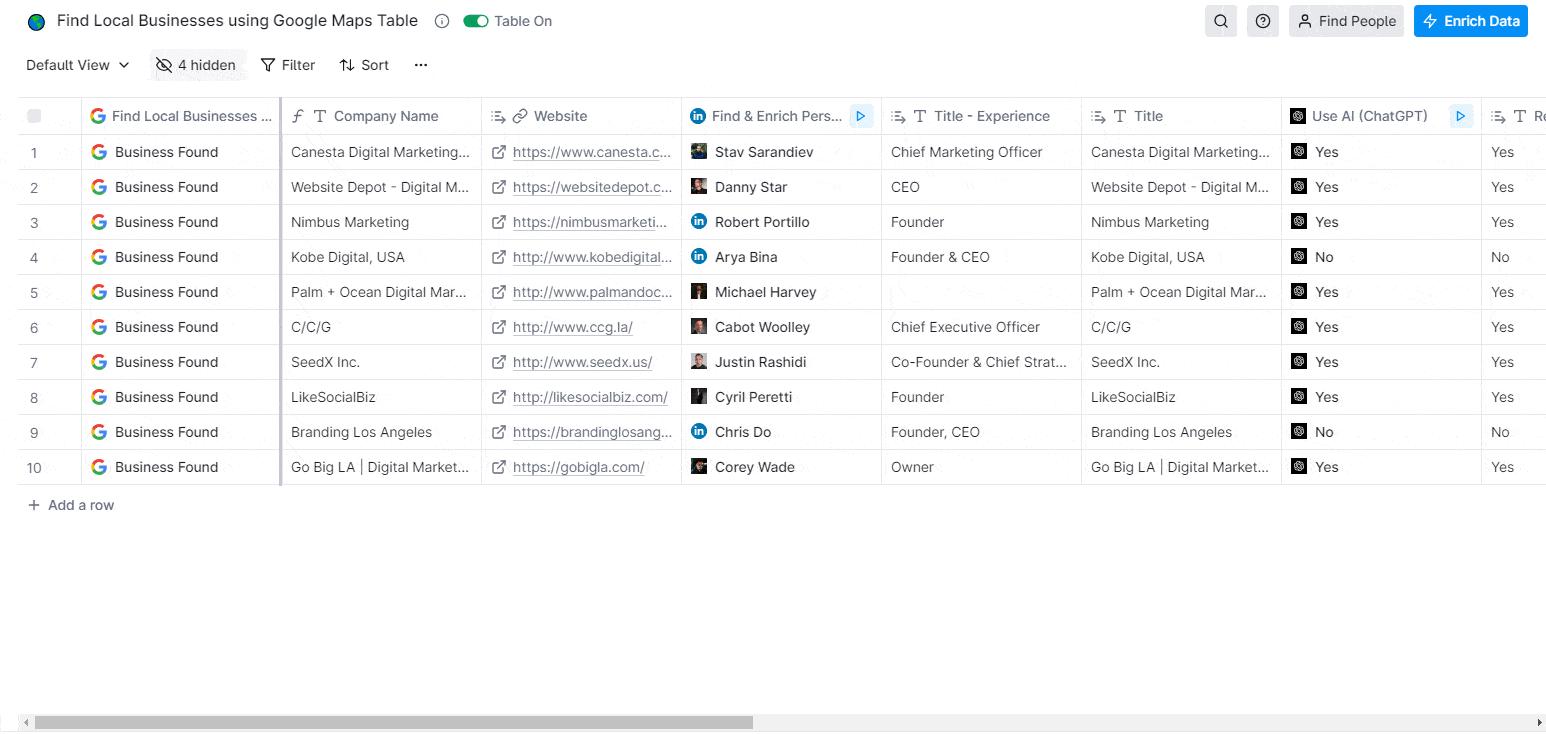Open the http://likesocialbiz.com/ link
Viewport: 1546px width, 734px height.
(x=590, y=397)
